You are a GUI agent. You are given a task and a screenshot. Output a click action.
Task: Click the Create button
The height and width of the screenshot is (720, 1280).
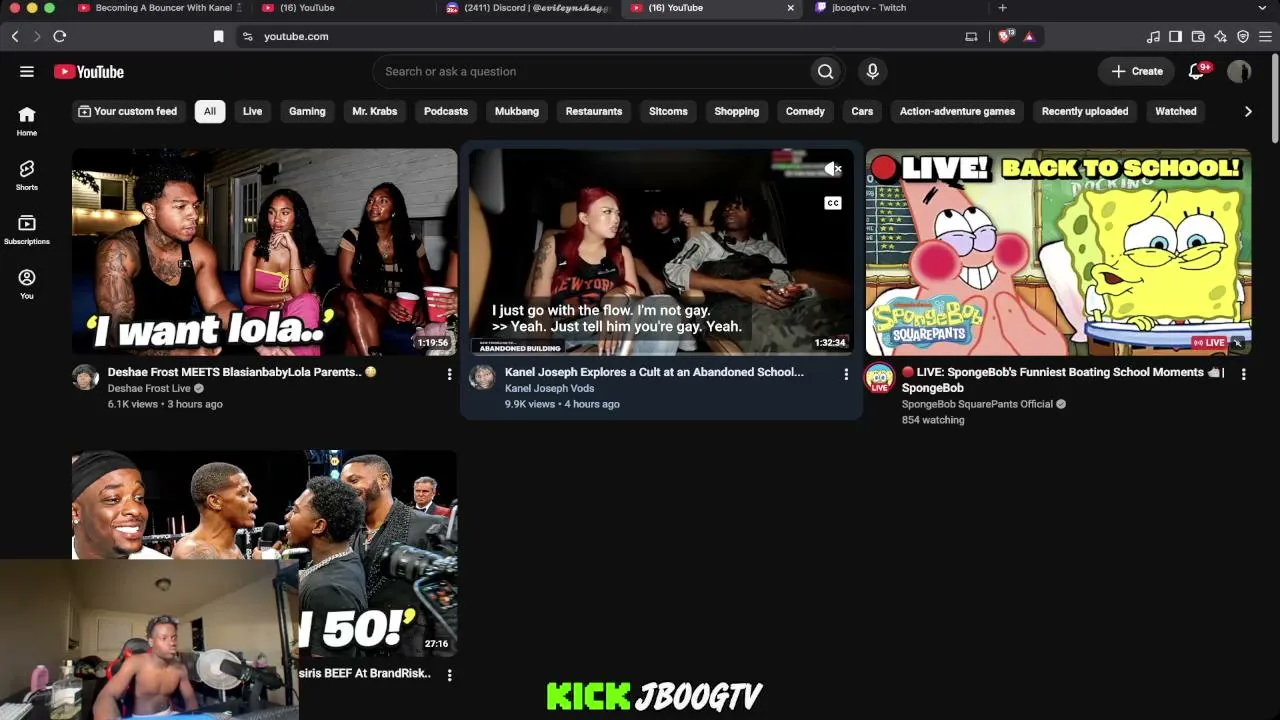(1137, 71)
